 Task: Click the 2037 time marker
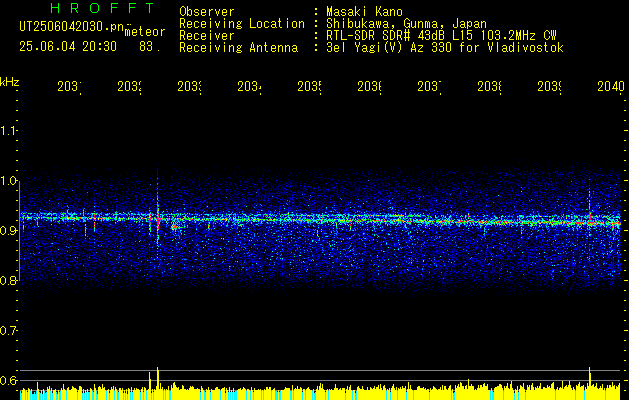pos(430,86)
